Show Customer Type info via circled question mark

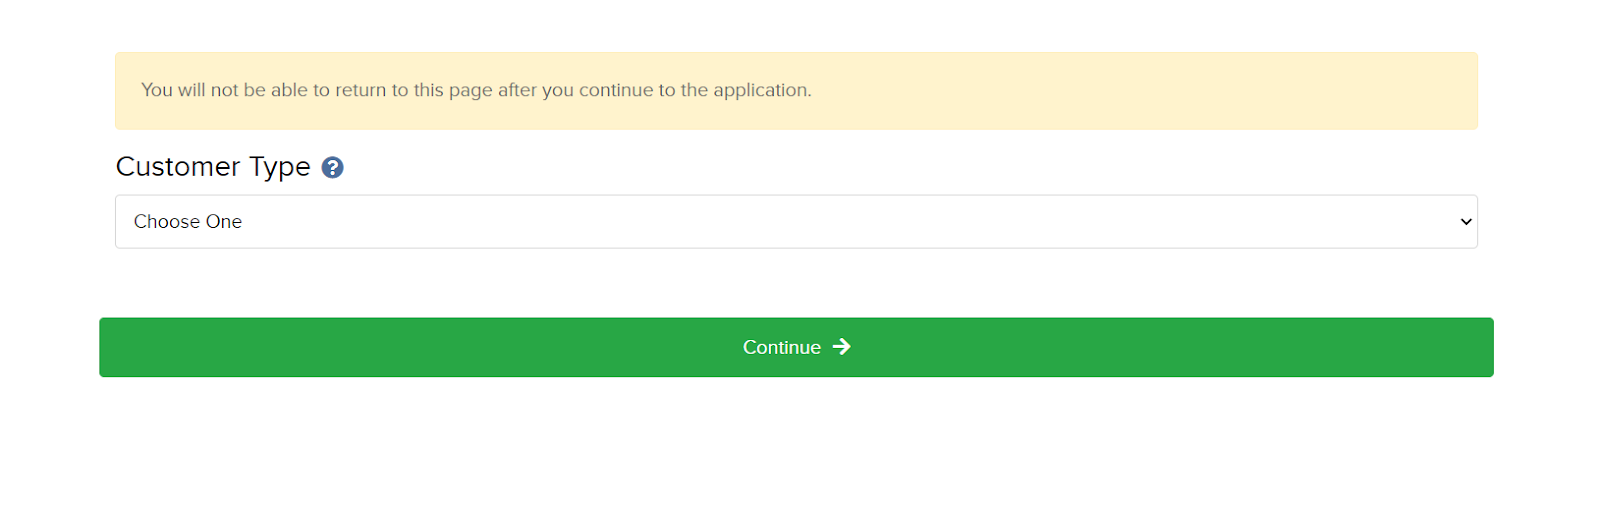333,168
